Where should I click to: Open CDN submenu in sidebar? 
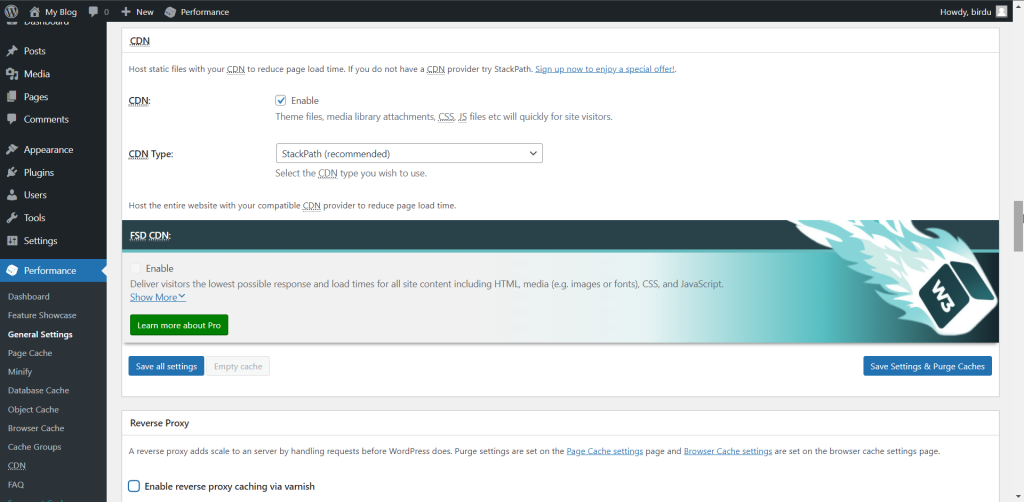(17, 466)
